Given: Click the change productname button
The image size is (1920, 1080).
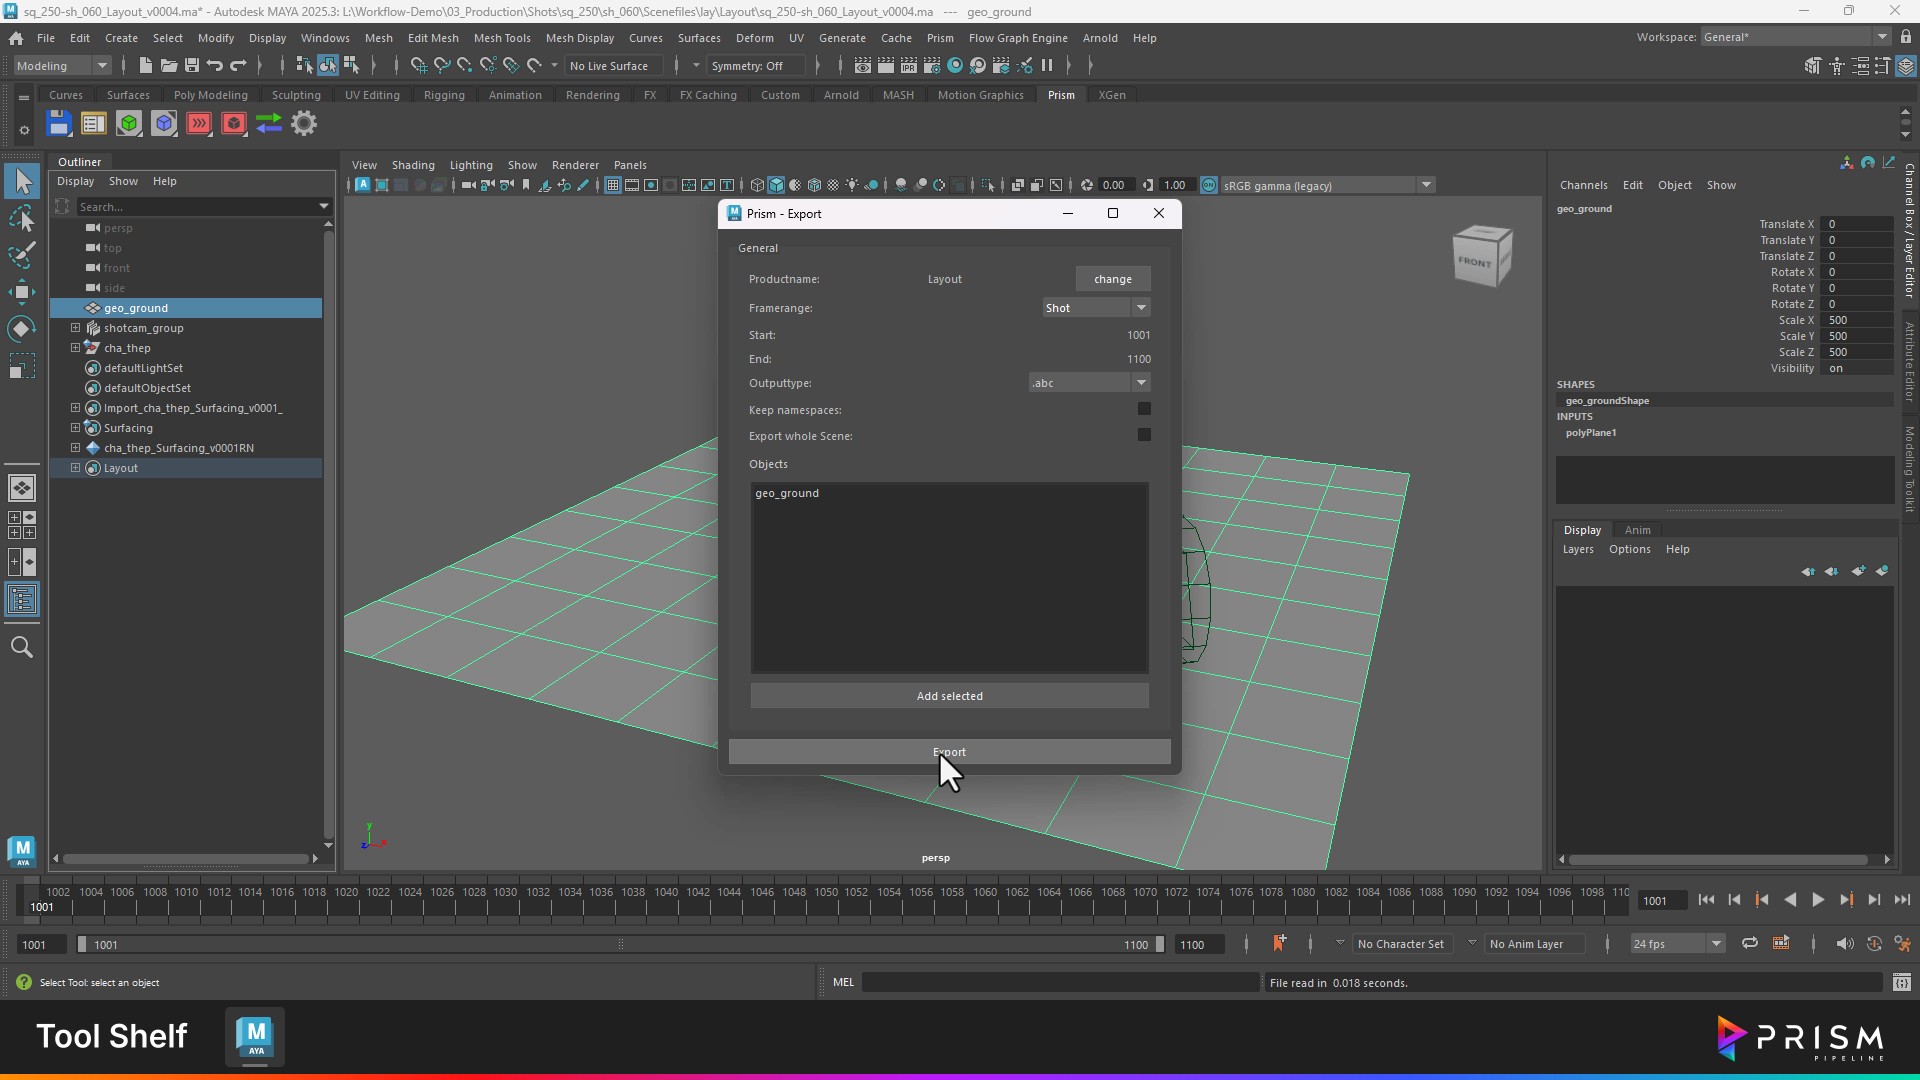Looking at the screenshot, I should tap(1112, 279).
